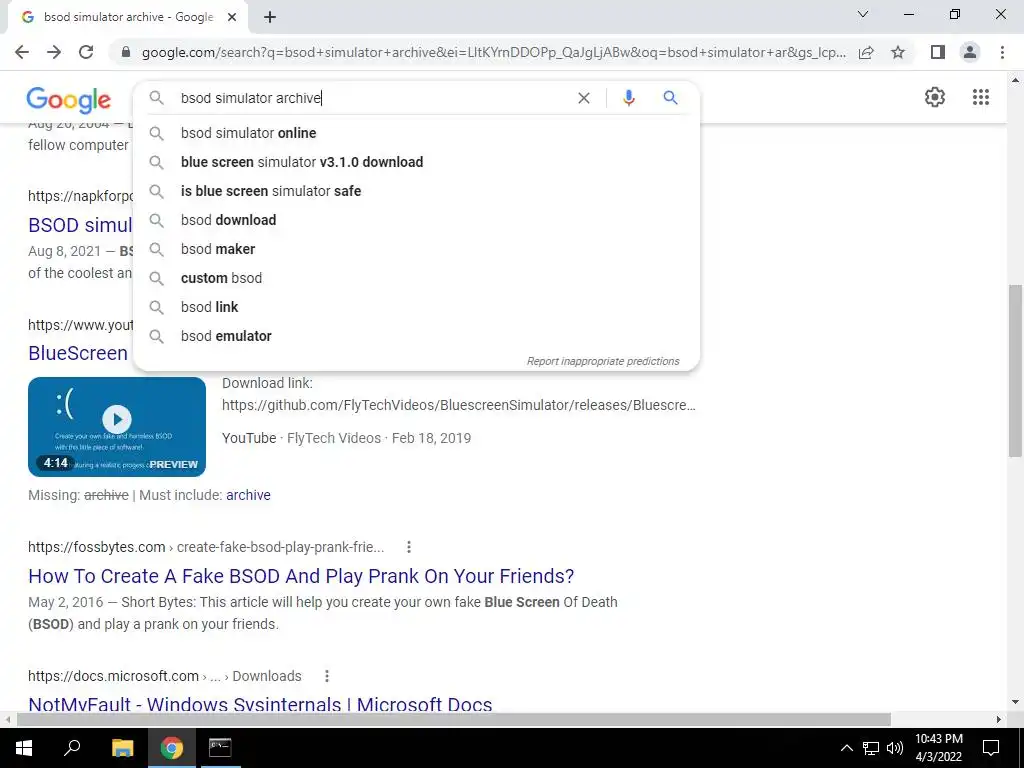Image resolution: width=1024 pixels, height=768 pixels.
Task: Open the Chrome profile avatar menu
Action: click(x=970, y=52)
